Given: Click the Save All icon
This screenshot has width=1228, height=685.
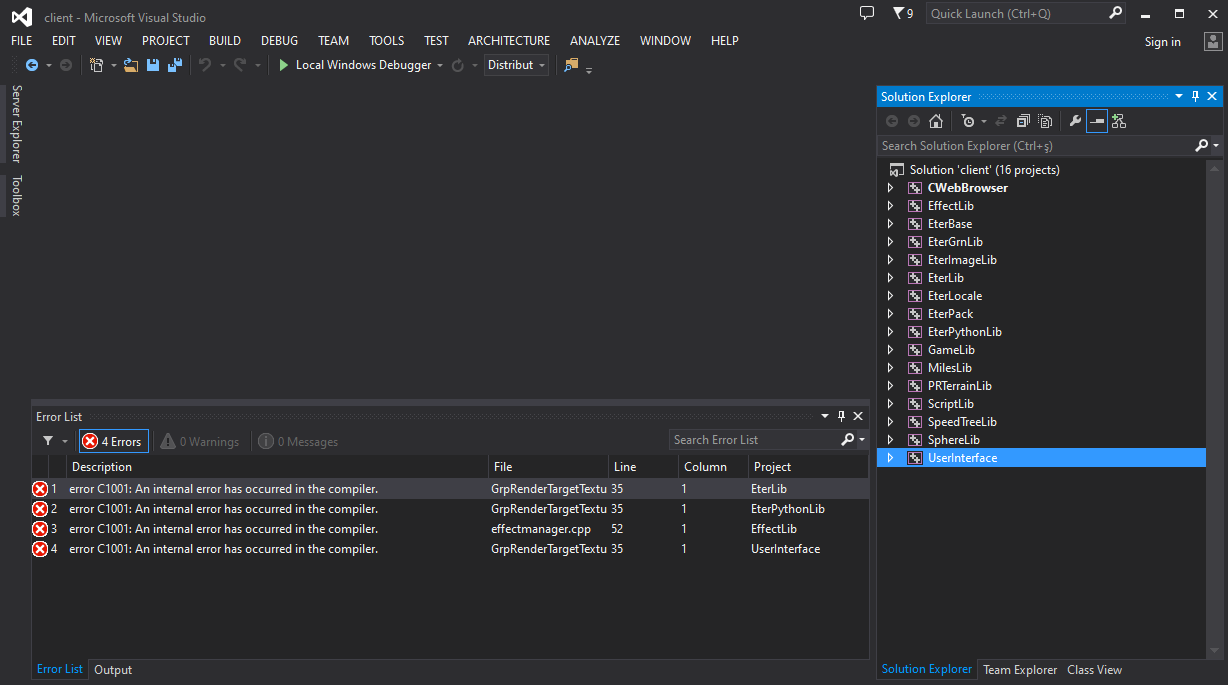Looking at the screenshot, I should click(174, 65).
